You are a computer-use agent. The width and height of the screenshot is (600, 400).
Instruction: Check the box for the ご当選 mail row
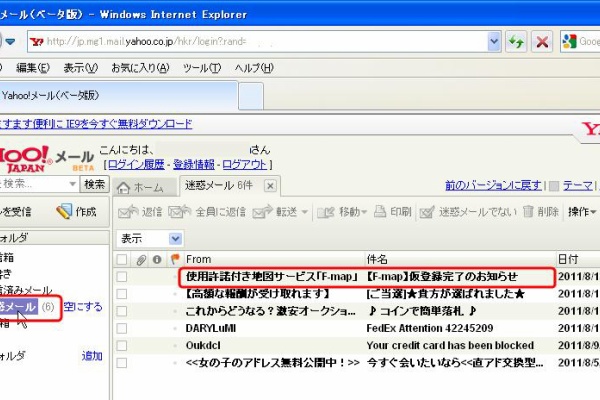coord(122,294)
